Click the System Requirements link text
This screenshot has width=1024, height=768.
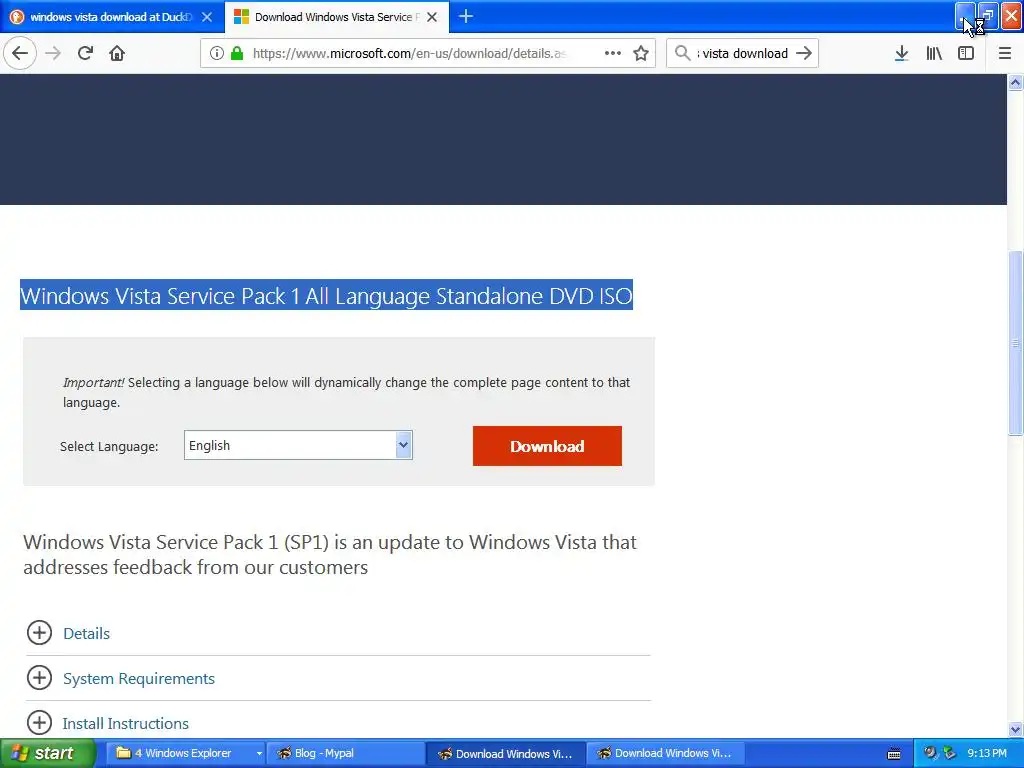click(138, 679)
